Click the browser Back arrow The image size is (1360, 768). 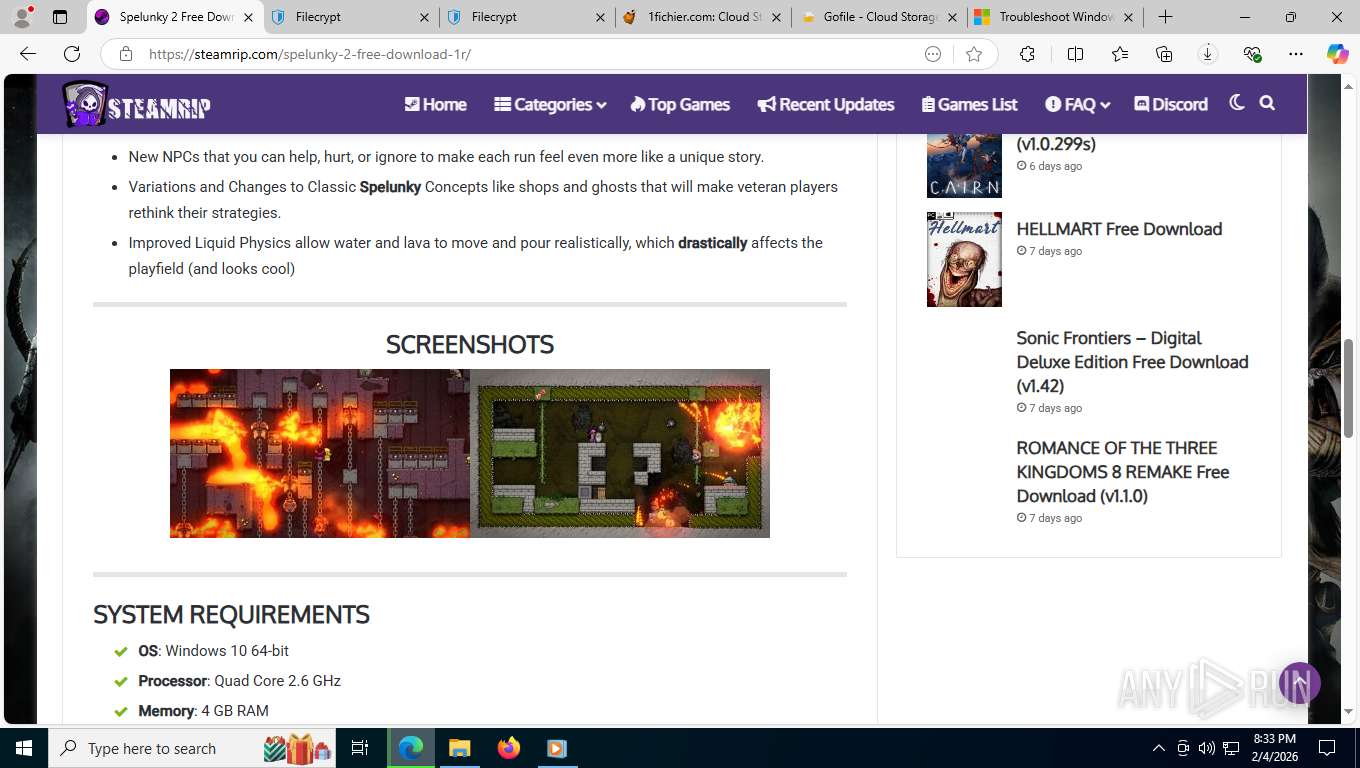pyautogui.click(x=28, y=54)
